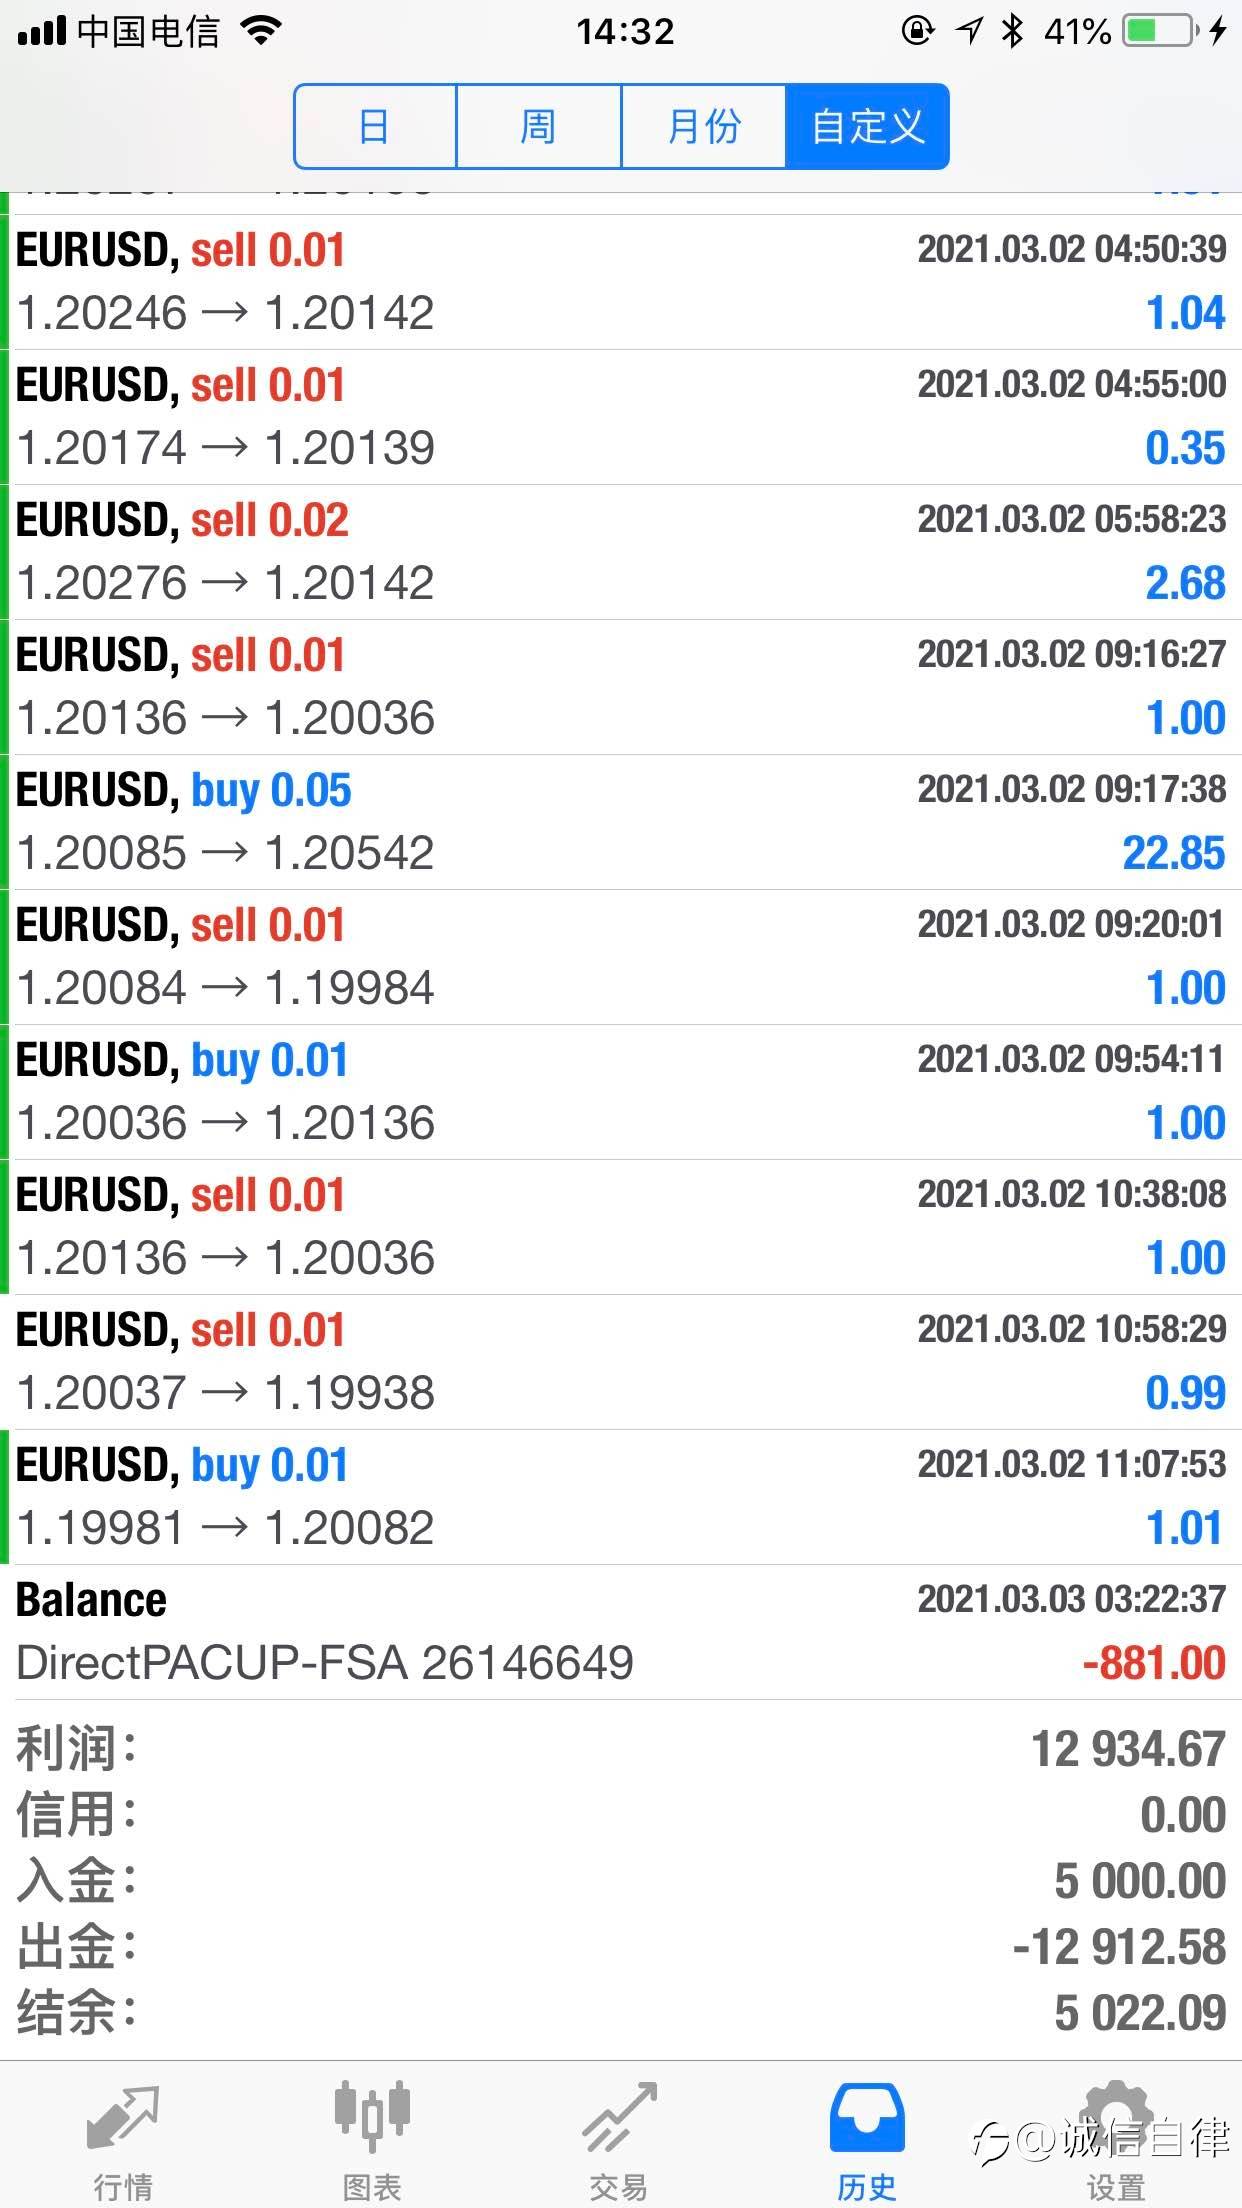Open EURUSD sell trade closed at 04:50:39
The image size is (1242, 2208).
coord(621,282)
